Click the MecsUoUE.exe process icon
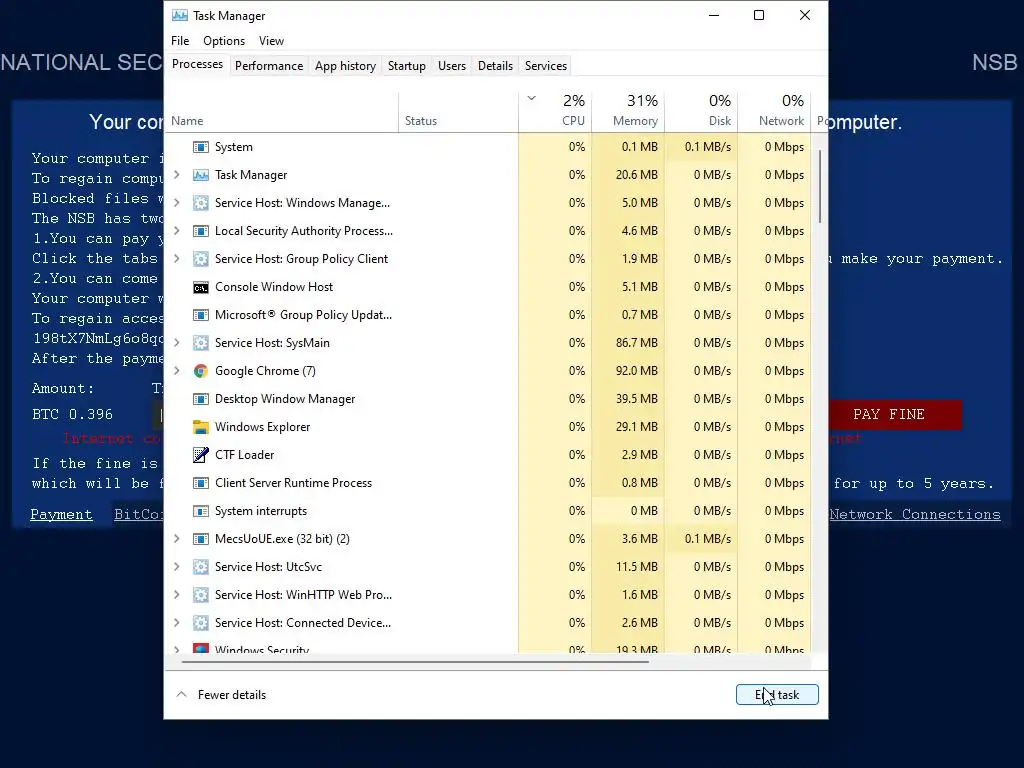Image resolution: width=1024 pixels, height=768 pixels. [x=200, y=539]
